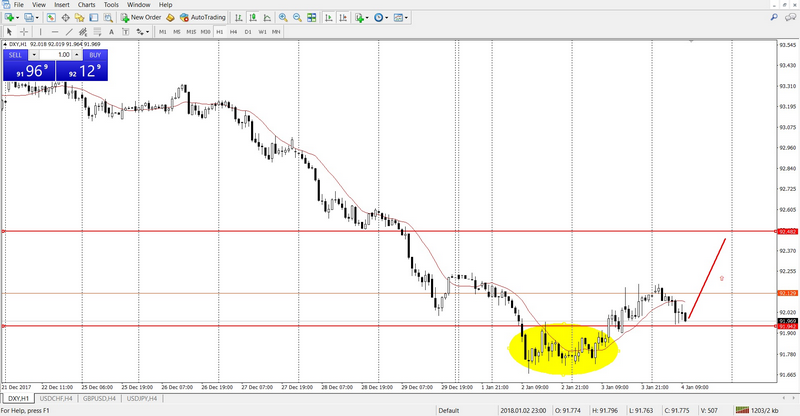Expand the indicators list dropdown
This screenshot has height=416, width=800.
coord(368,18)
